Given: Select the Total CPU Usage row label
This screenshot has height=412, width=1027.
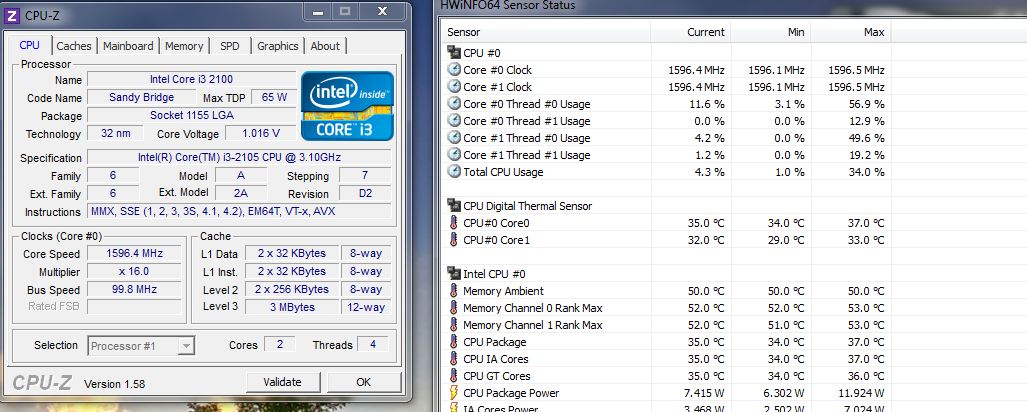Looking at the screenshot, I should tap(503, 172).
